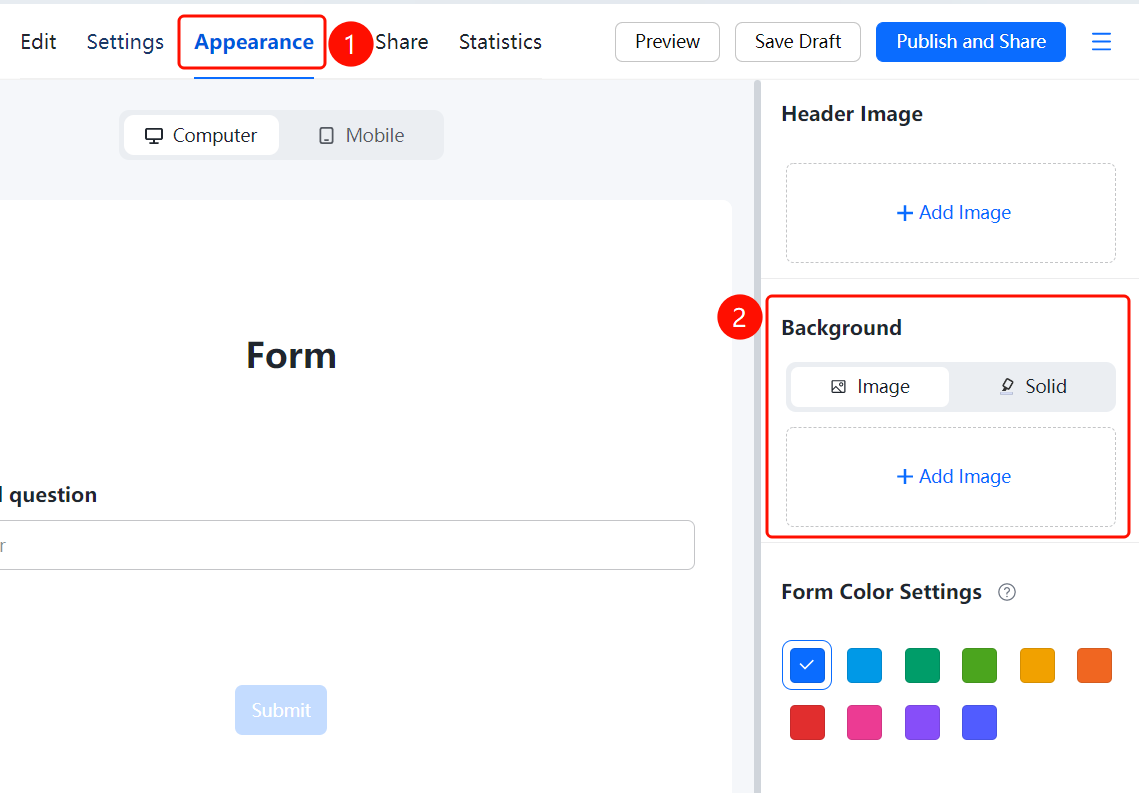Add a header image
This screenshot has width=1139, height=793.
tap(951, 213)
